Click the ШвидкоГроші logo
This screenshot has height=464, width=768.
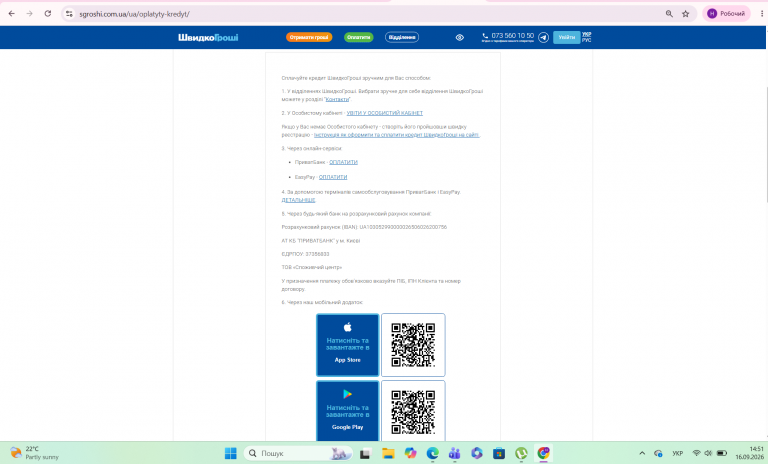click(x=208, y=37)
